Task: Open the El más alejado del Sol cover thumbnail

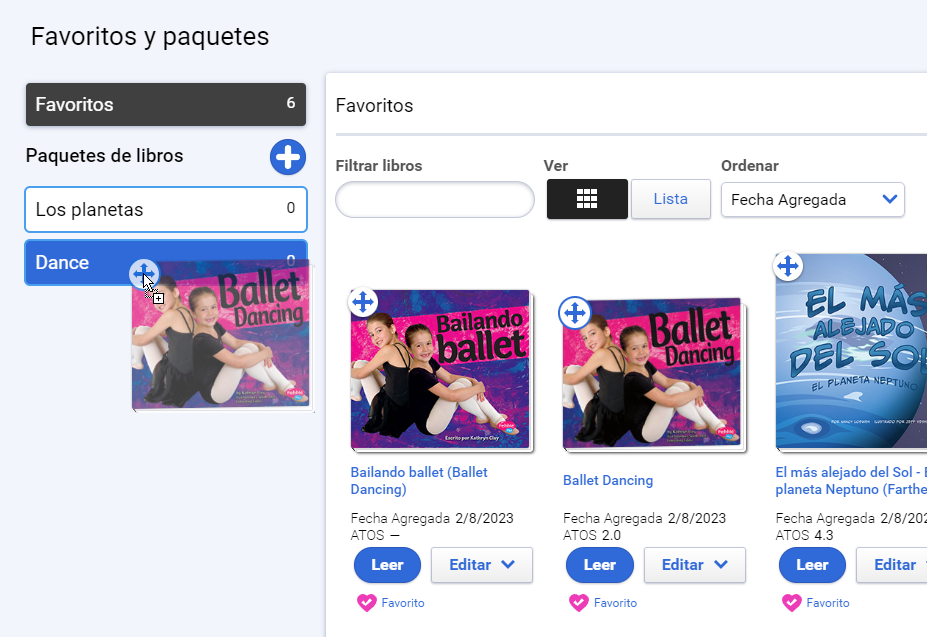Action: tap(851, 351)
